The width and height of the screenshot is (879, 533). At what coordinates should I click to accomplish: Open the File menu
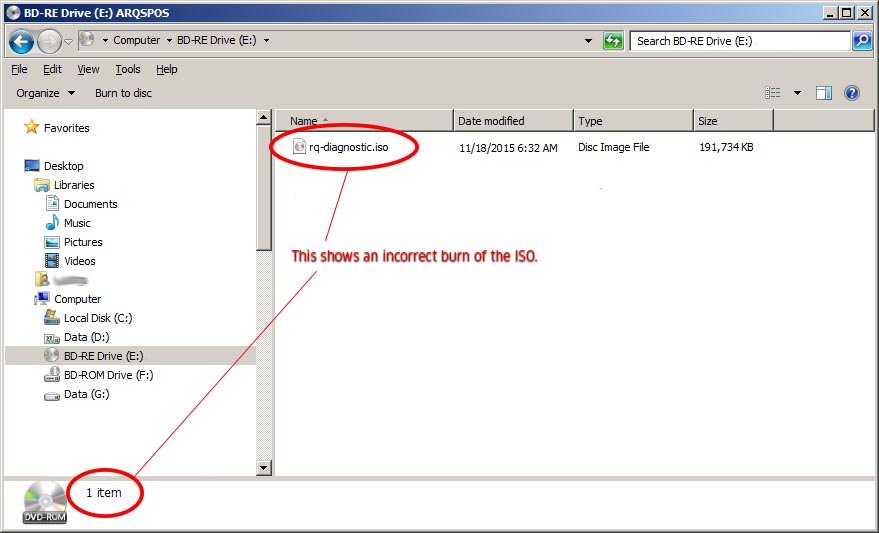point(19,69)
